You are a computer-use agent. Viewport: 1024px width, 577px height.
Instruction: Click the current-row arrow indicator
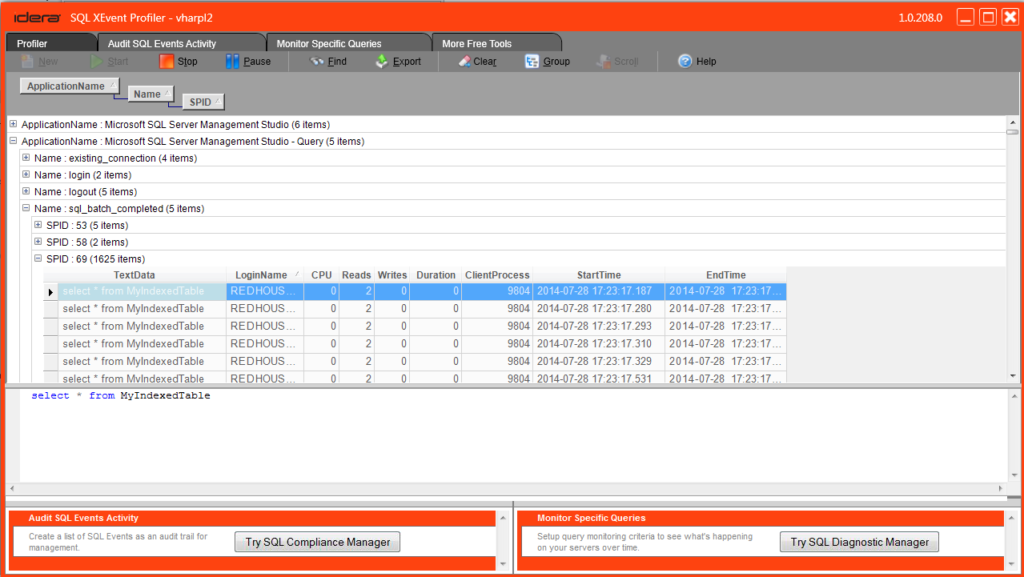pos(51,292)
